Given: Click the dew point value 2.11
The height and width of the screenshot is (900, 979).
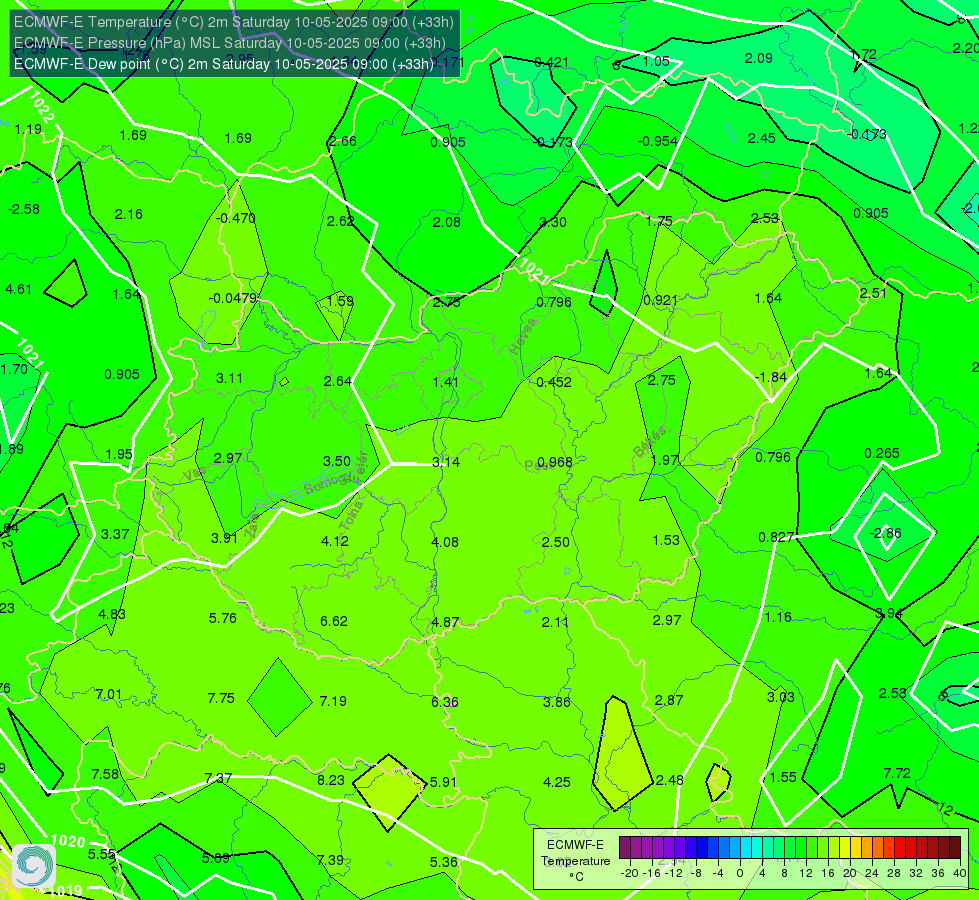Looking at the screenshot, I should (x=555, y=621).
